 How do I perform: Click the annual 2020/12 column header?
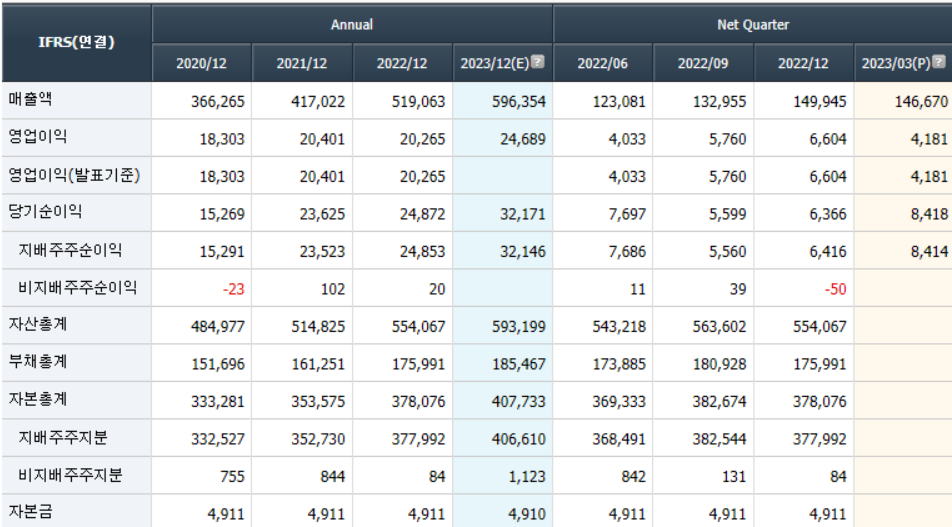(x=202, y=63)
